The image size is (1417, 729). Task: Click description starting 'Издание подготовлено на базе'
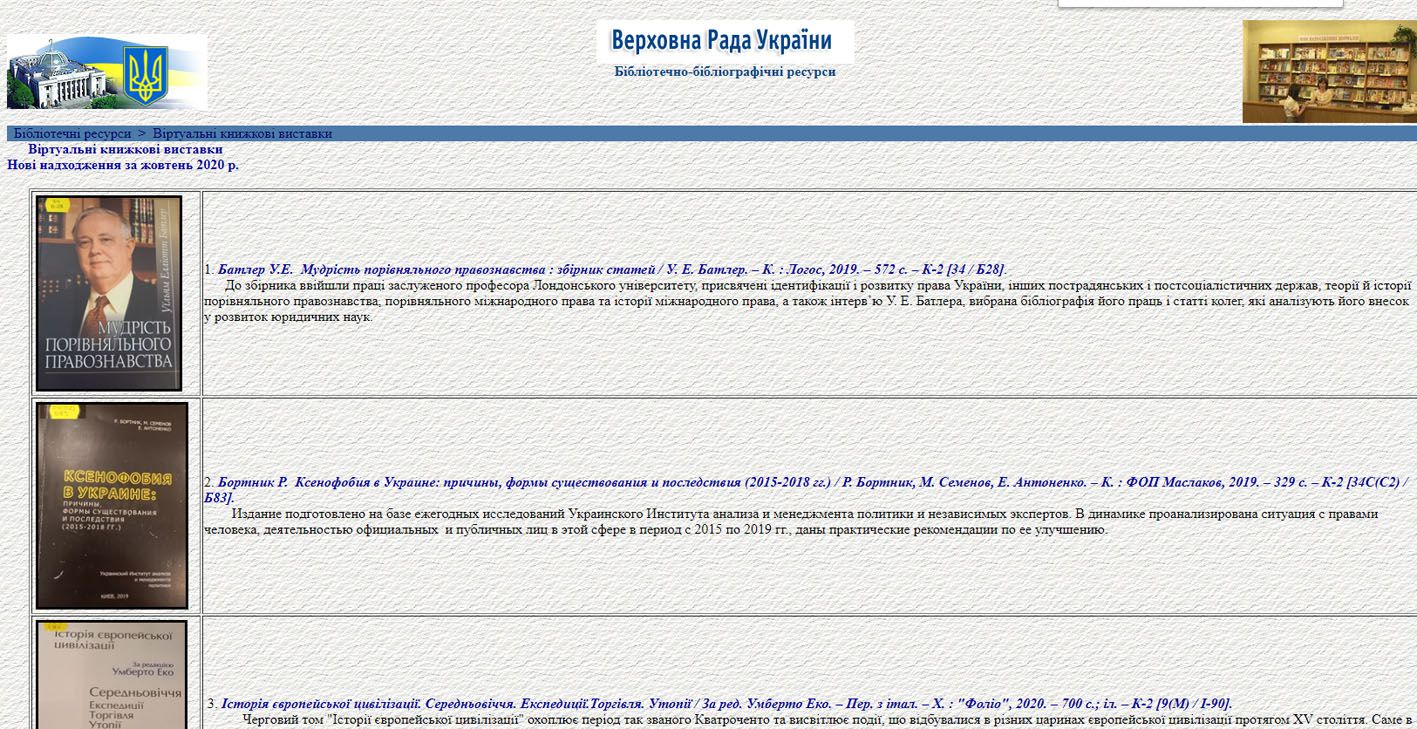[792, 522]
